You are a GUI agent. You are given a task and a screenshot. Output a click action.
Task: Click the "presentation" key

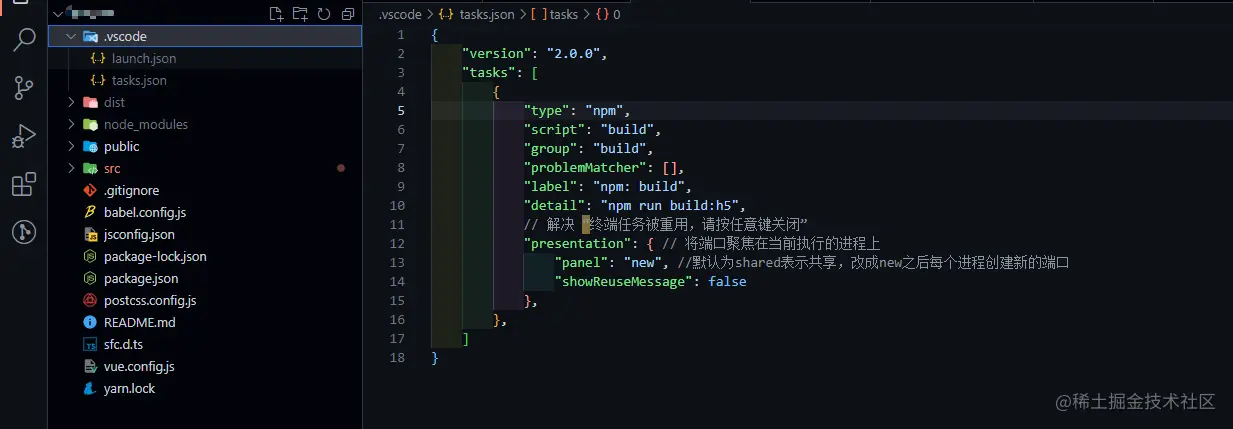click(581, 244)
